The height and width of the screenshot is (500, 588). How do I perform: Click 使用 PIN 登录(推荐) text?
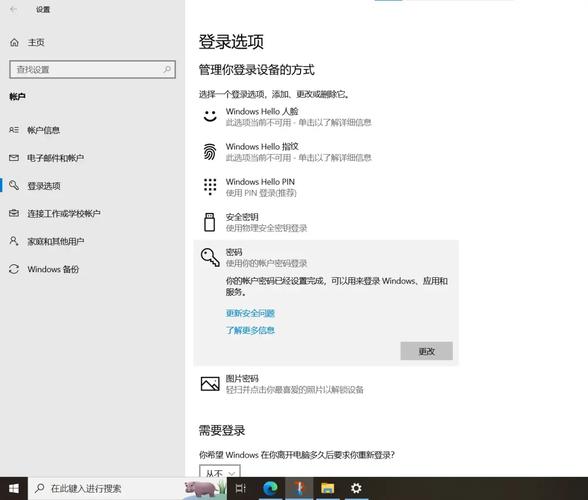pos(261,193)
